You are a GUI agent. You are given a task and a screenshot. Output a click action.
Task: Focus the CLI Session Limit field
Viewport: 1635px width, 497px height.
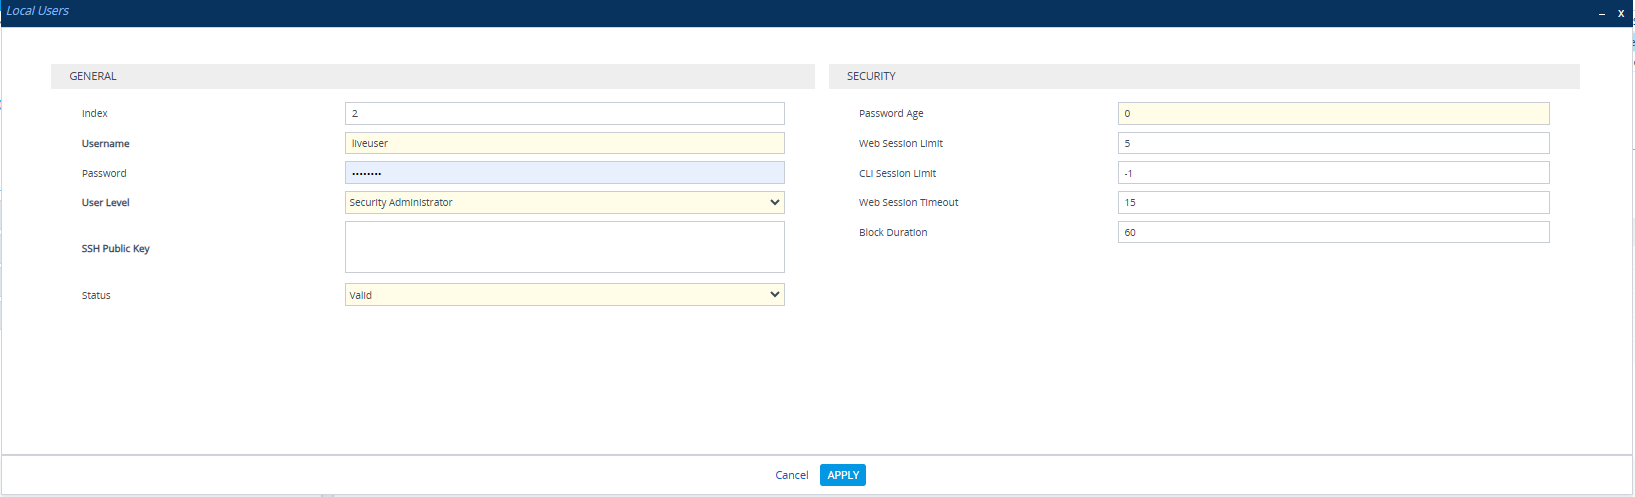click(1333, 173)
